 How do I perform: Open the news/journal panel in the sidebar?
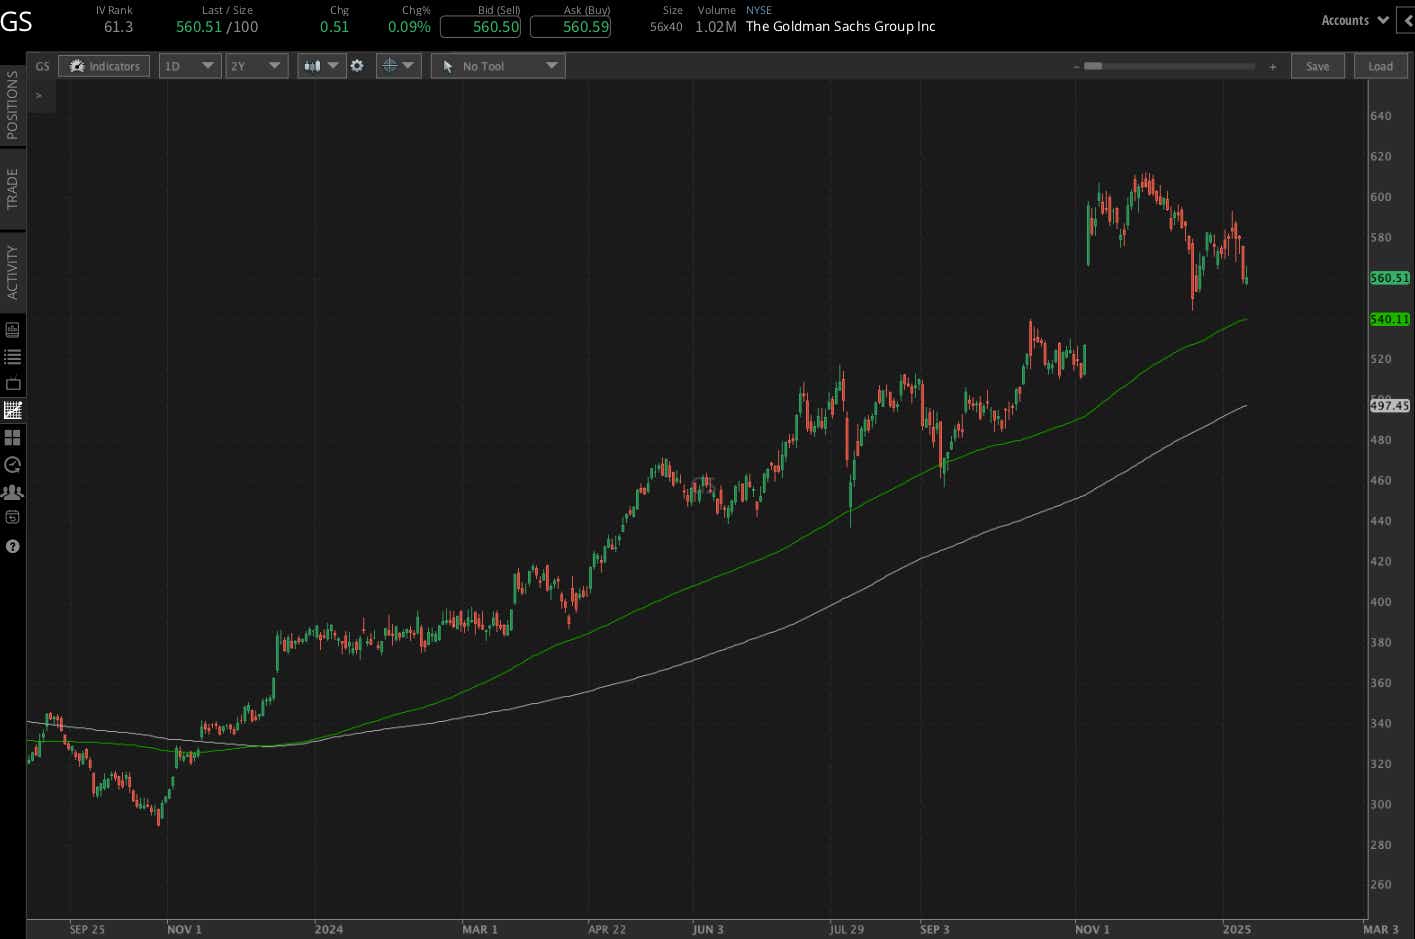(13, 328)
